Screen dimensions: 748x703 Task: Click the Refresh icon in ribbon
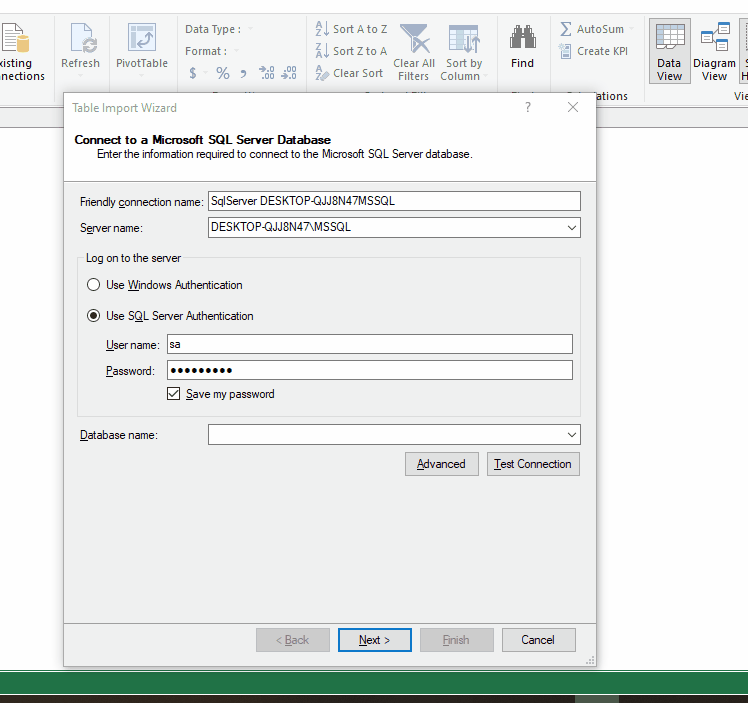pyautogui.click(x=83, y=38)
